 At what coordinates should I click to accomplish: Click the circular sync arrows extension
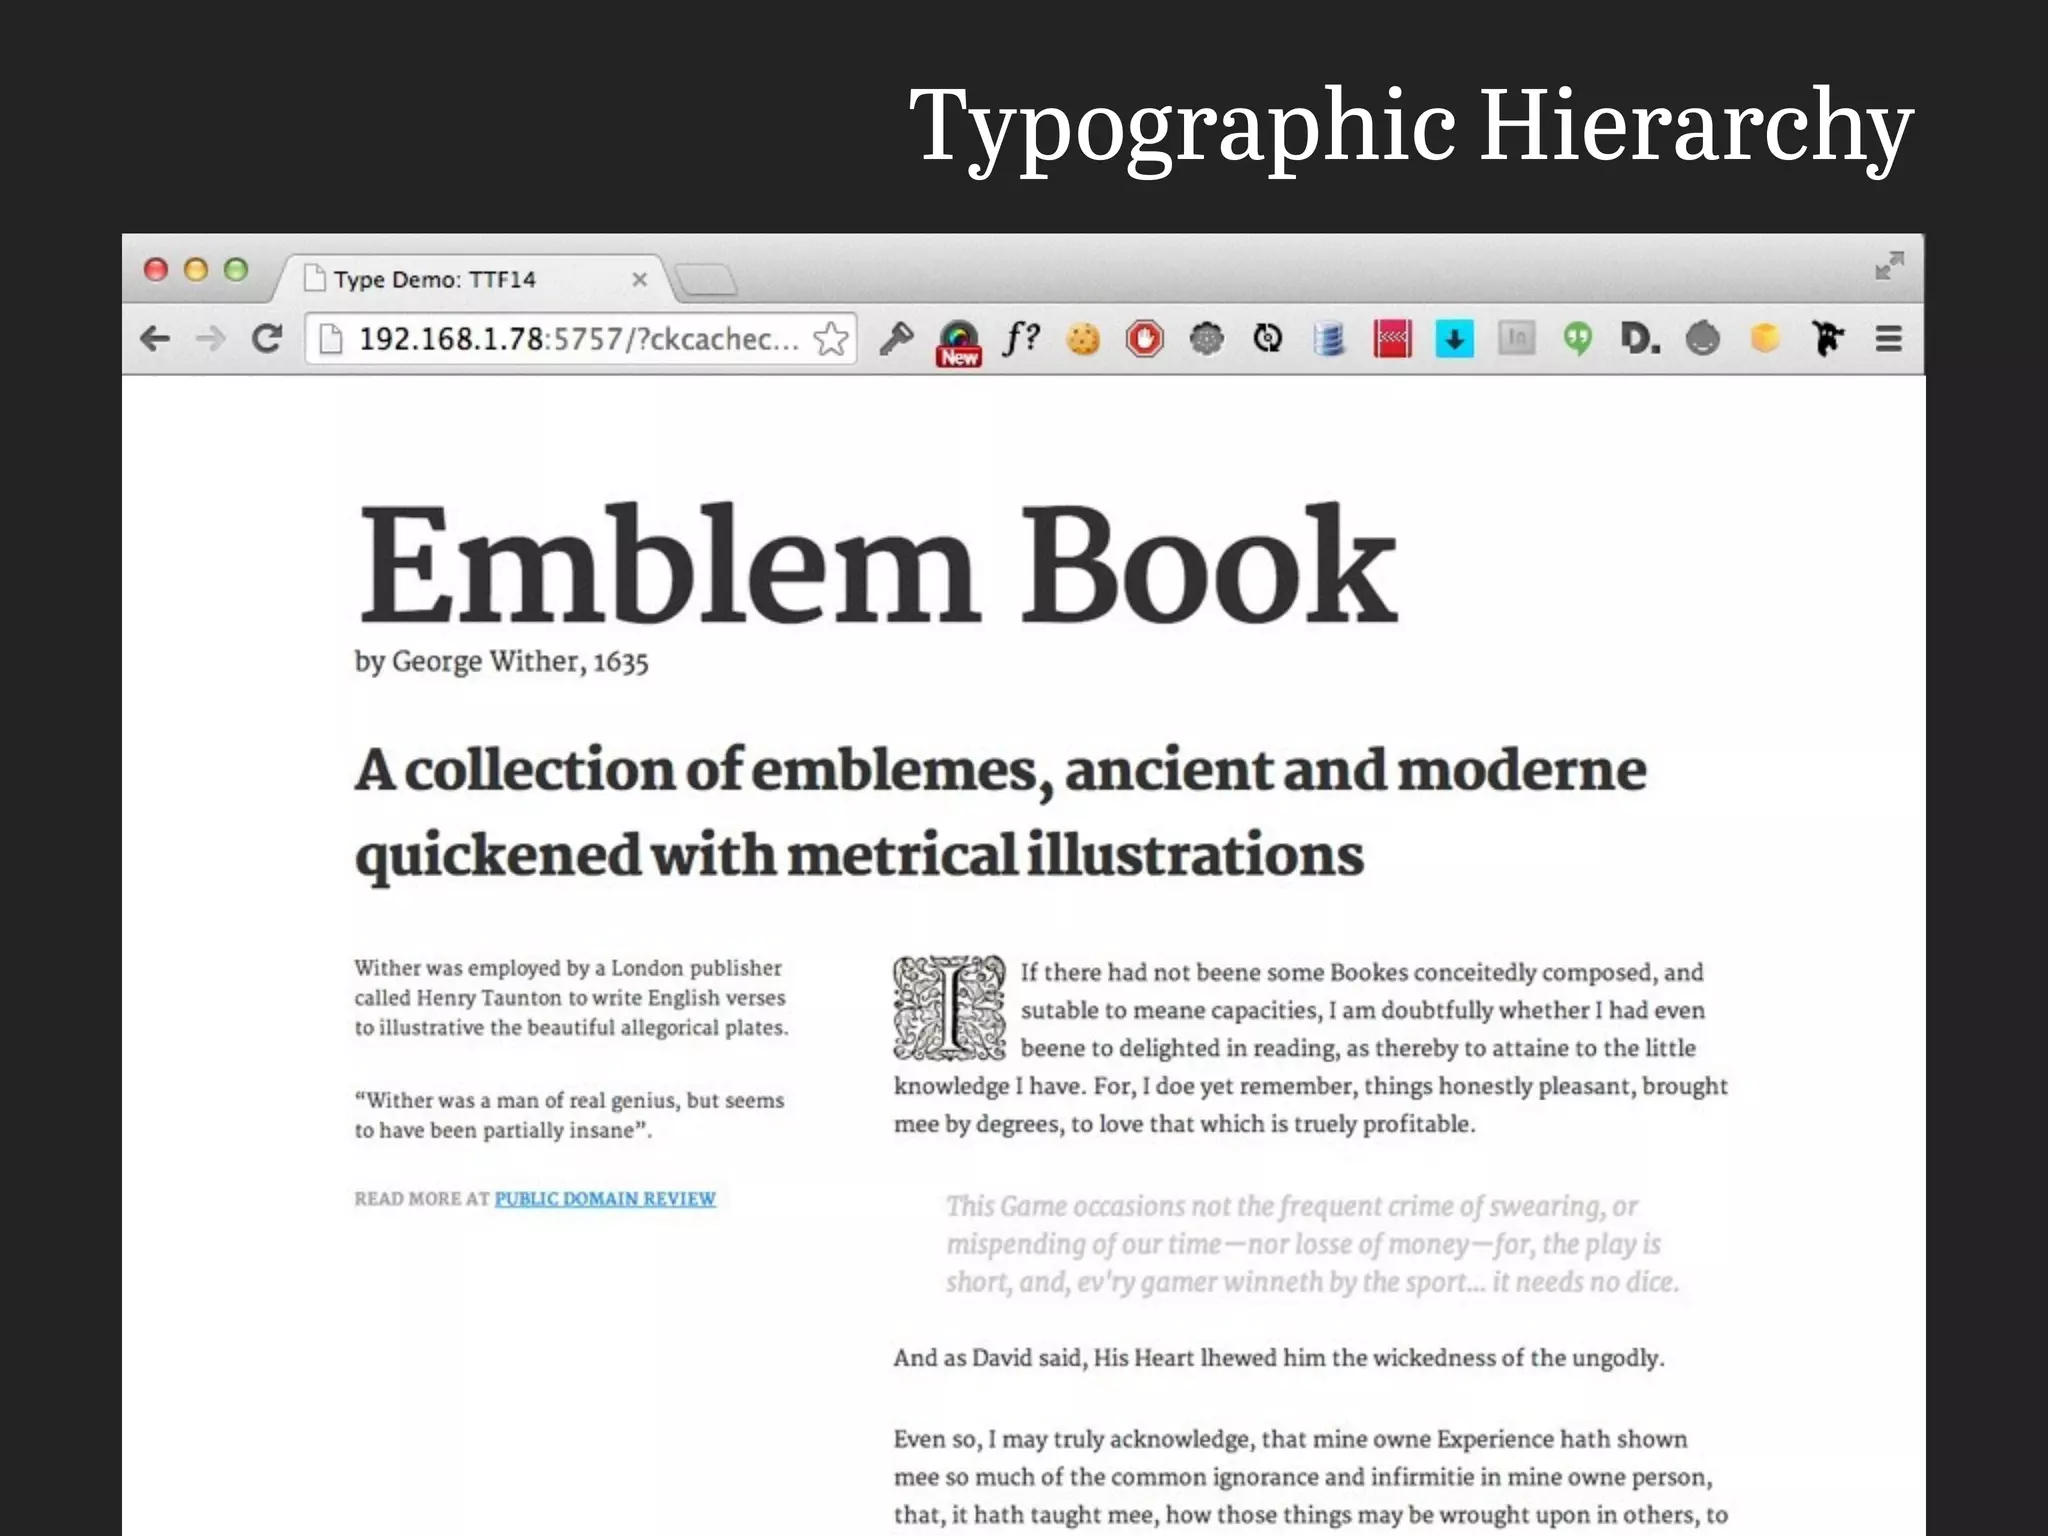pos(1268,339)
